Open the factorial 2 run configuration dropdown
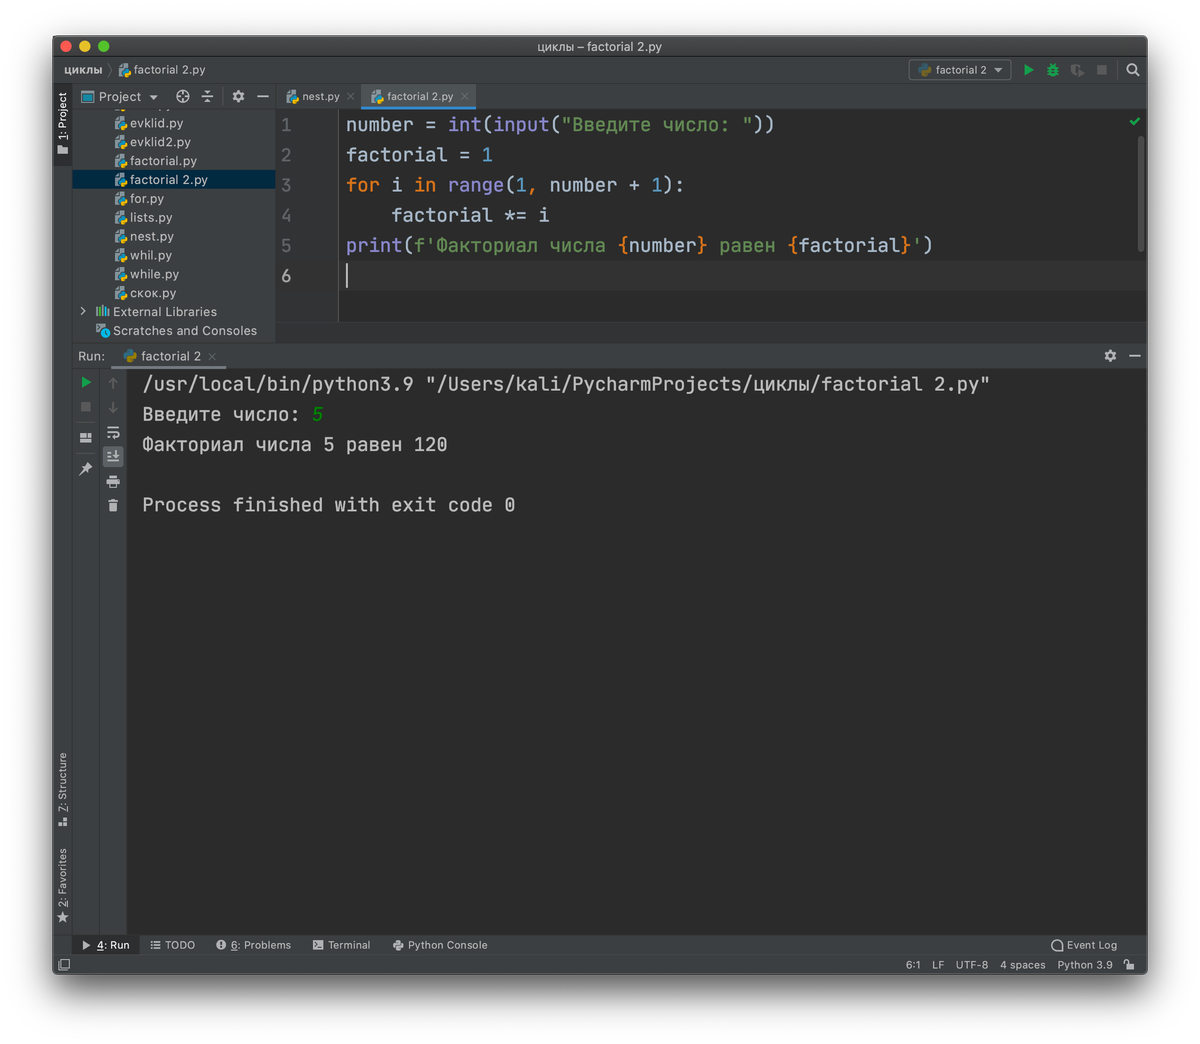 (x=960, y=70)
